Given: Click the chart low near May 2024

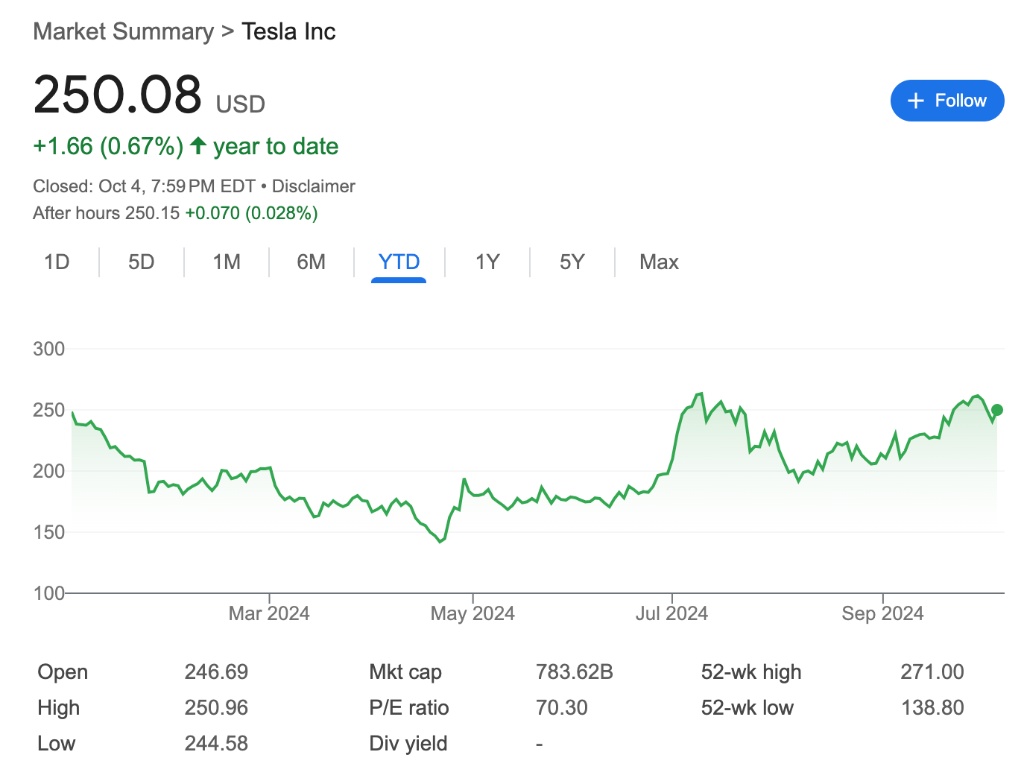Looking at the screenshot, I should [441, 541].
